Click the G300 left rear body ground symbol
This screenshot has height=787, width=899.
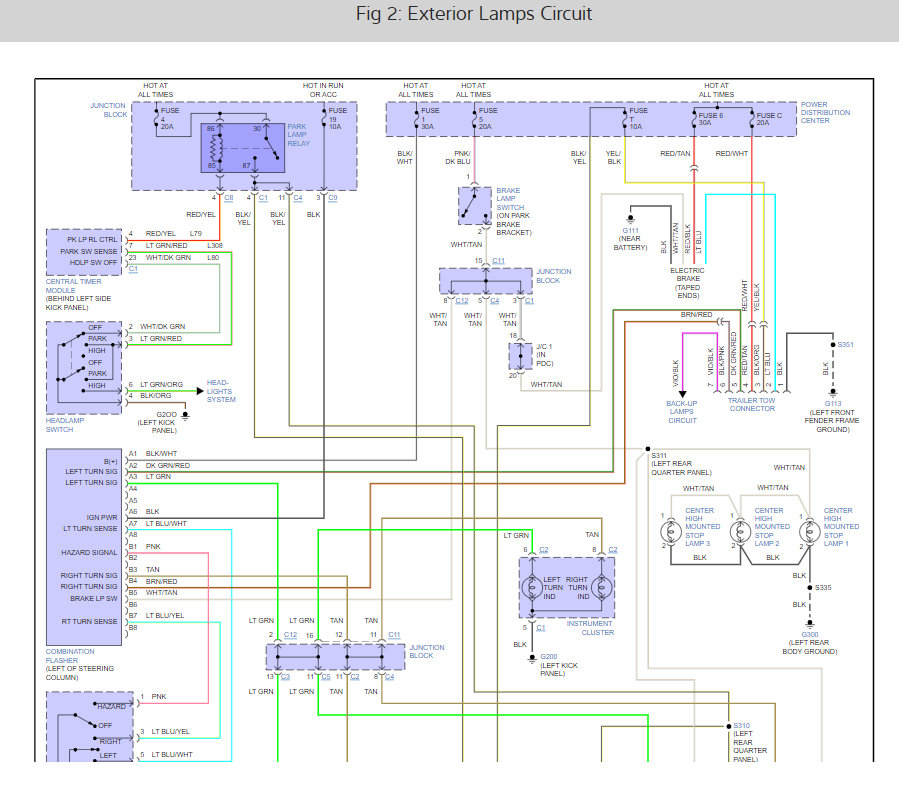pos(810,624)
